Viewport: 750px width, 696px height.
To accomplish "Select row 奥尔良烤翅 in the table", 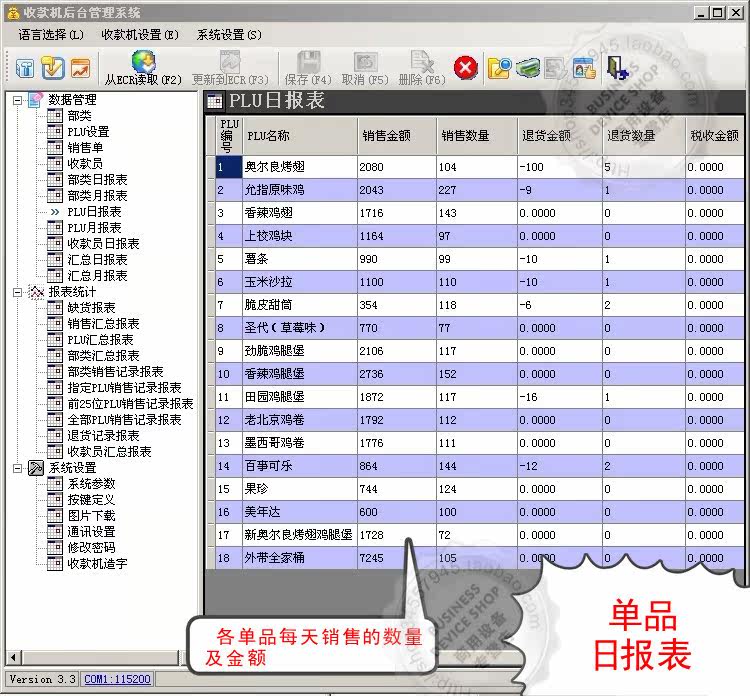I will coord(479,167).
